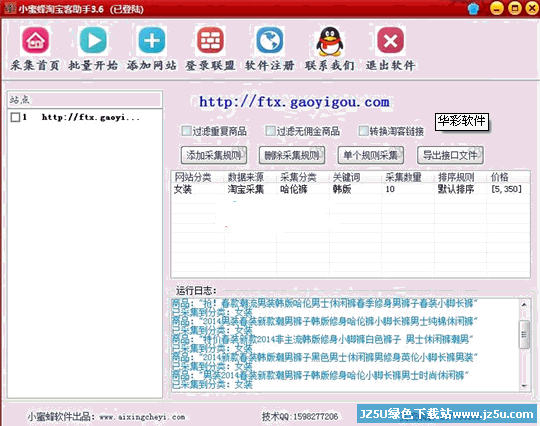
Task: Sort by 关键词 column header
Action: coord(355,177)
